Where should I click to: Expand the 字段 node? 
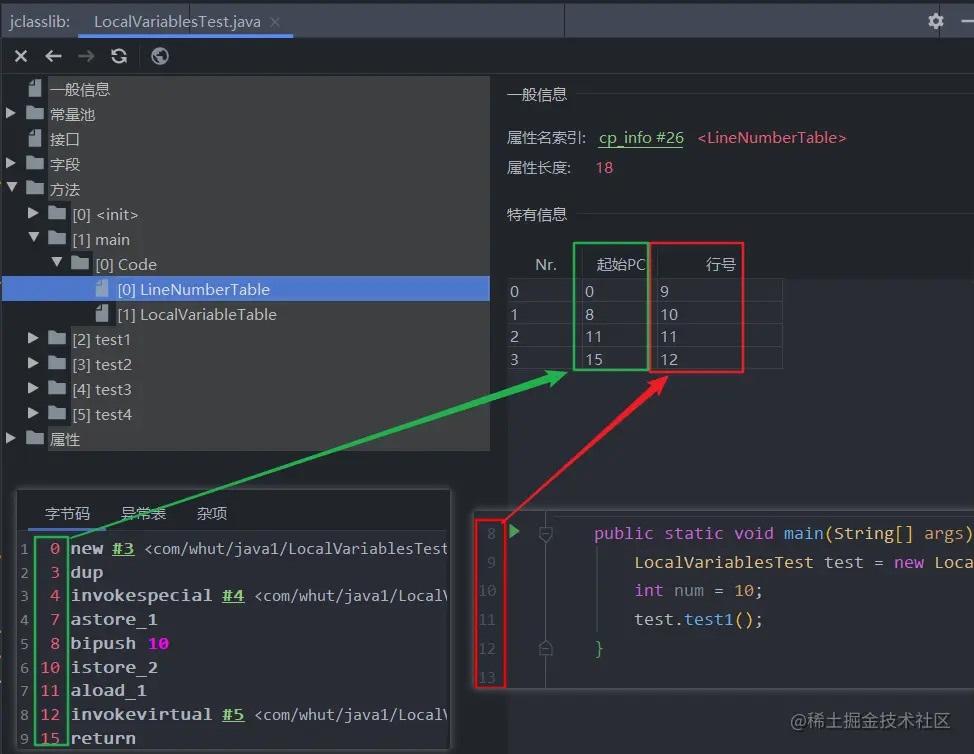coord(11,163)
